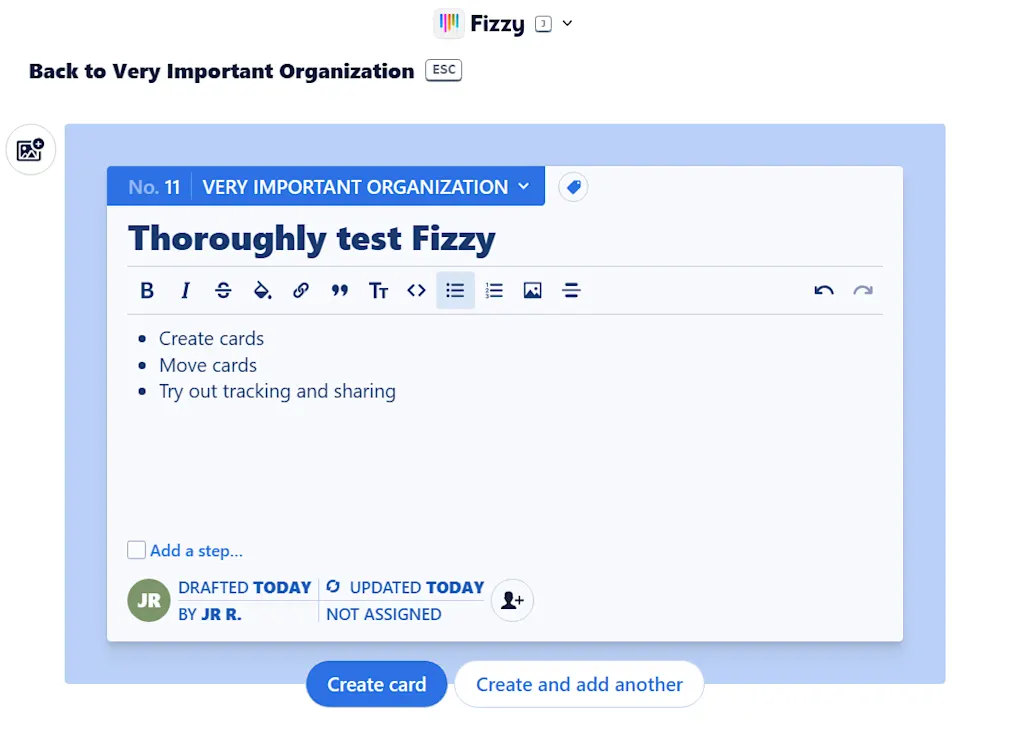Image resolution: width=1024 pixels, height=730 pixels.
Task: Open the blockquote formatting tool
Action: pyautogui.click(x=339, y=290)
